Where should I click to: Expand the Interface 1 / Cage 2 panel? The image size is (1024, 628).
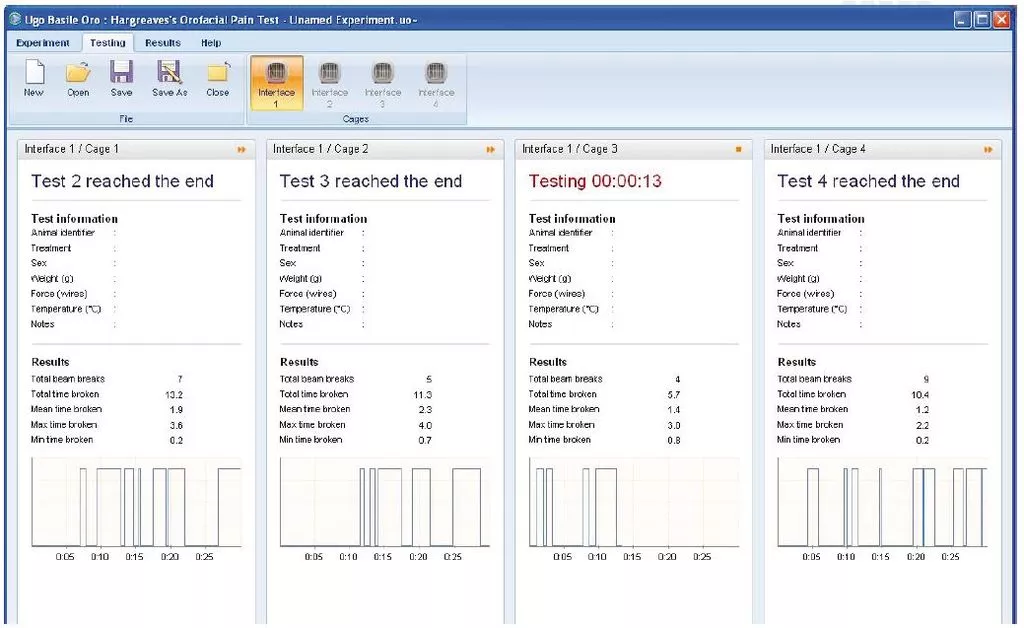click(x=491, y=147)
